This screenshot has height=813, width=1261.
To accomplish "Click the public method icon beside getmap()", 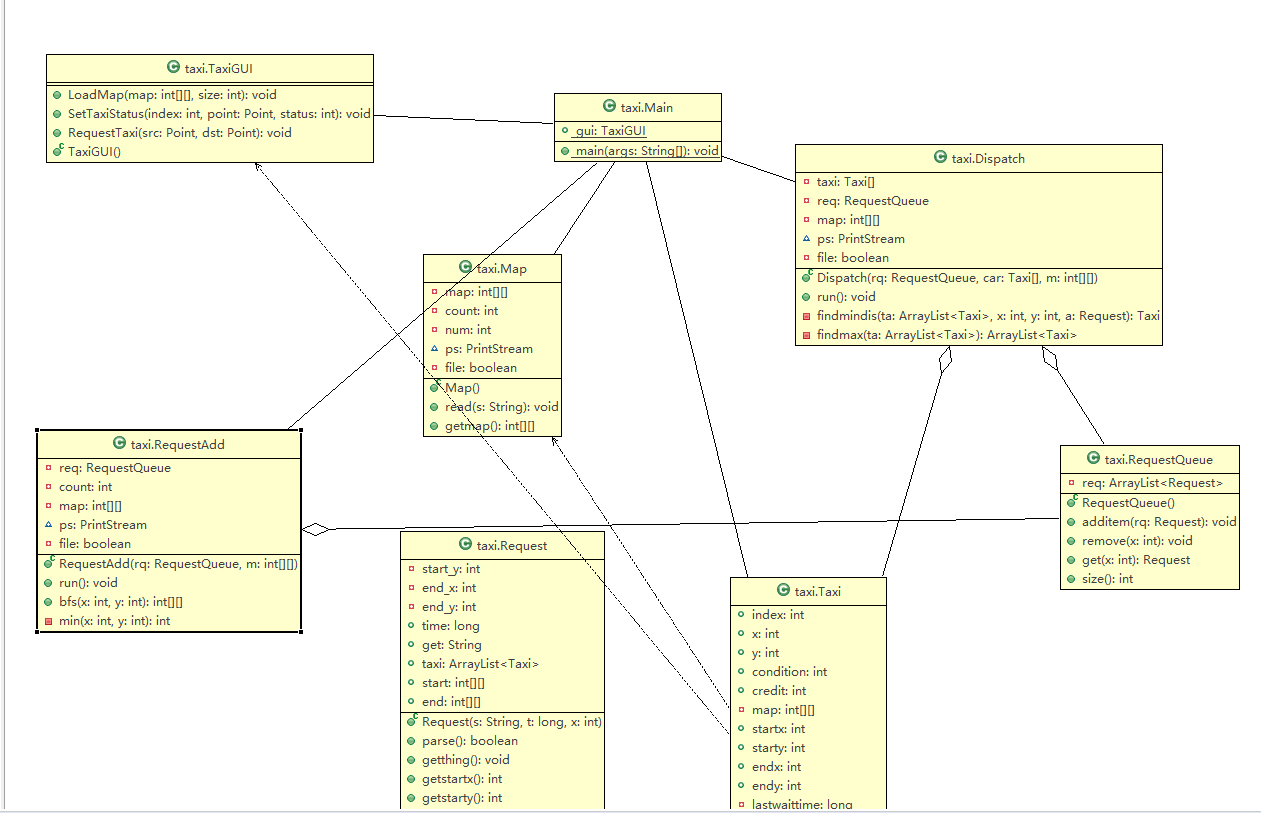I will coord(435,426).
